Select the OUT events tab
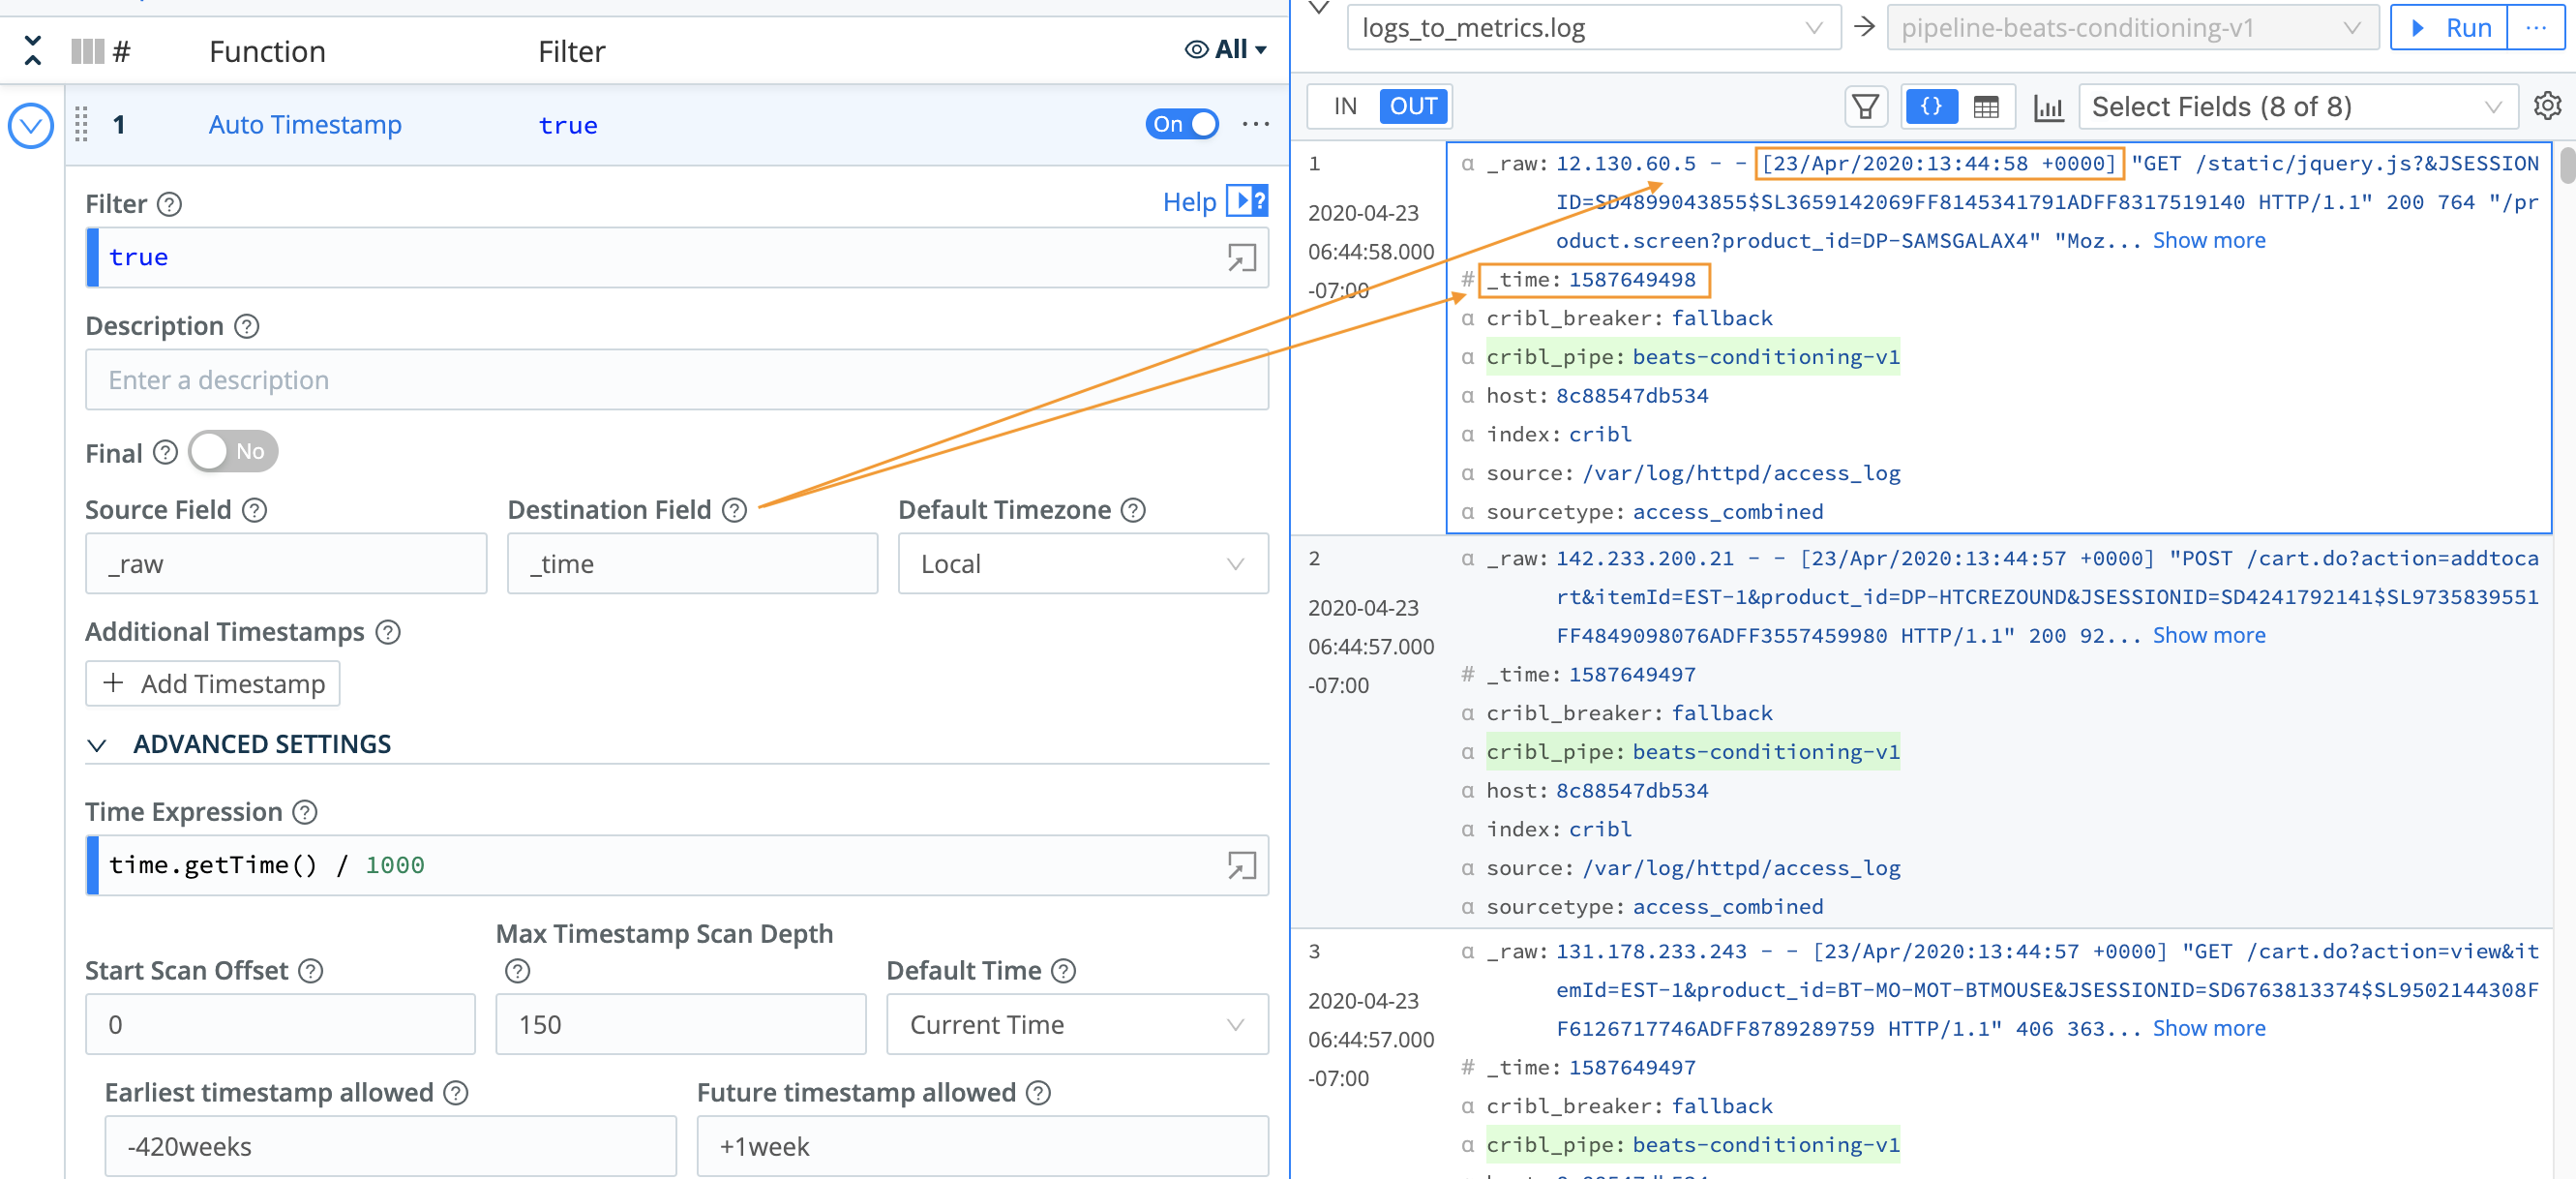2576x1179 pixels. 1412,106
